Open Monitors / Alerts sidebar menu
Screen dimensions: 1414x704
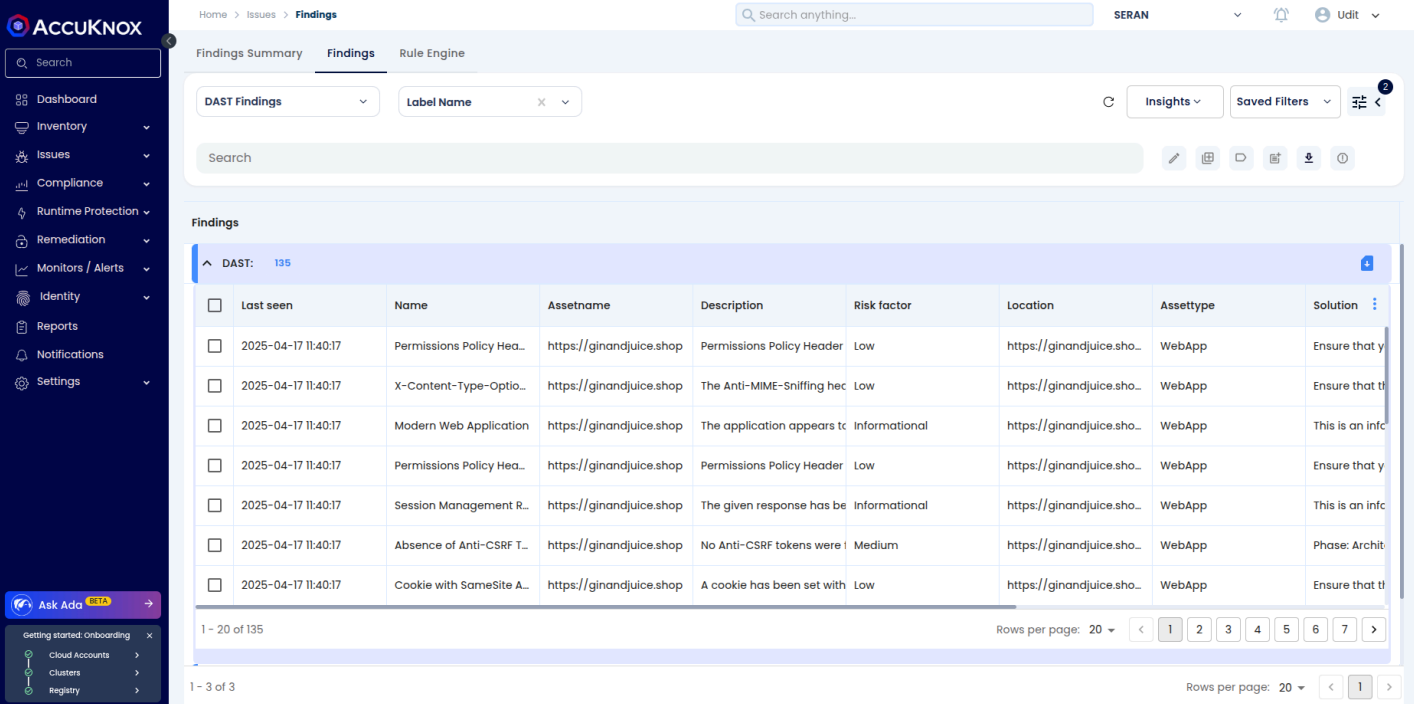tap(84, 268)
